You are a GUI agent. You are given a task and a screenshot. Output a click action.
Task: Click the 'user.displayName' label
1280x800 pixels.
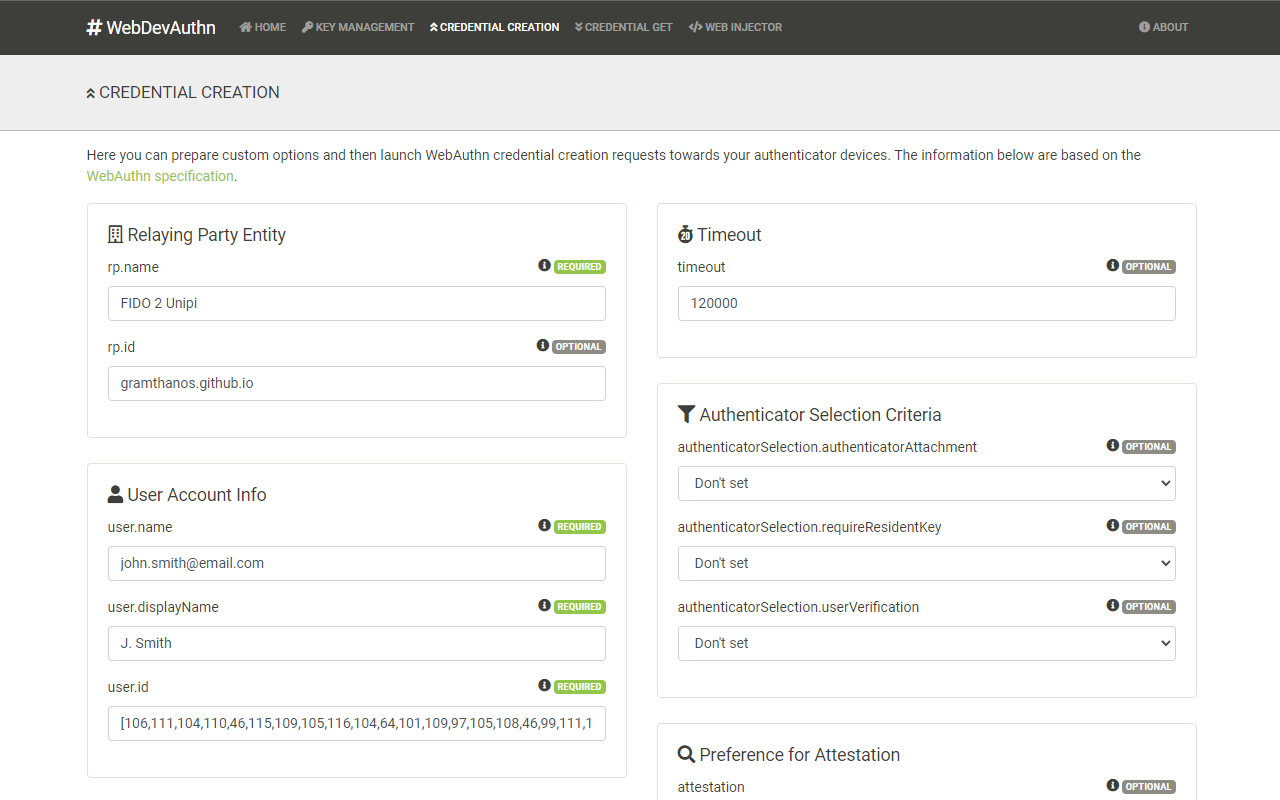163,607
